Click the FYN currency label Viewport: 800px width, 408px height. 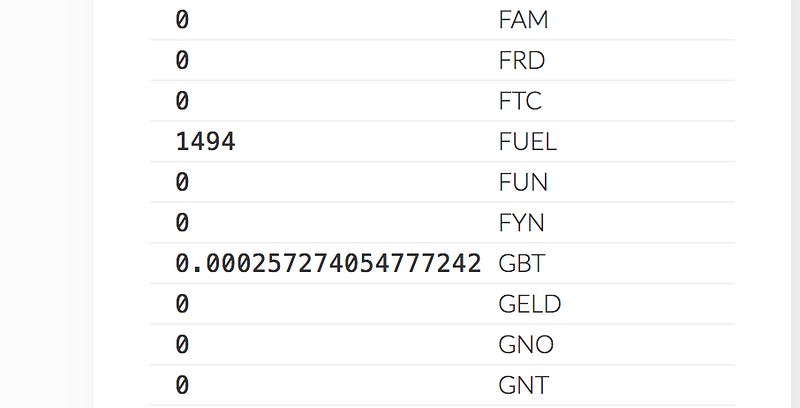(x=521, y=223)
